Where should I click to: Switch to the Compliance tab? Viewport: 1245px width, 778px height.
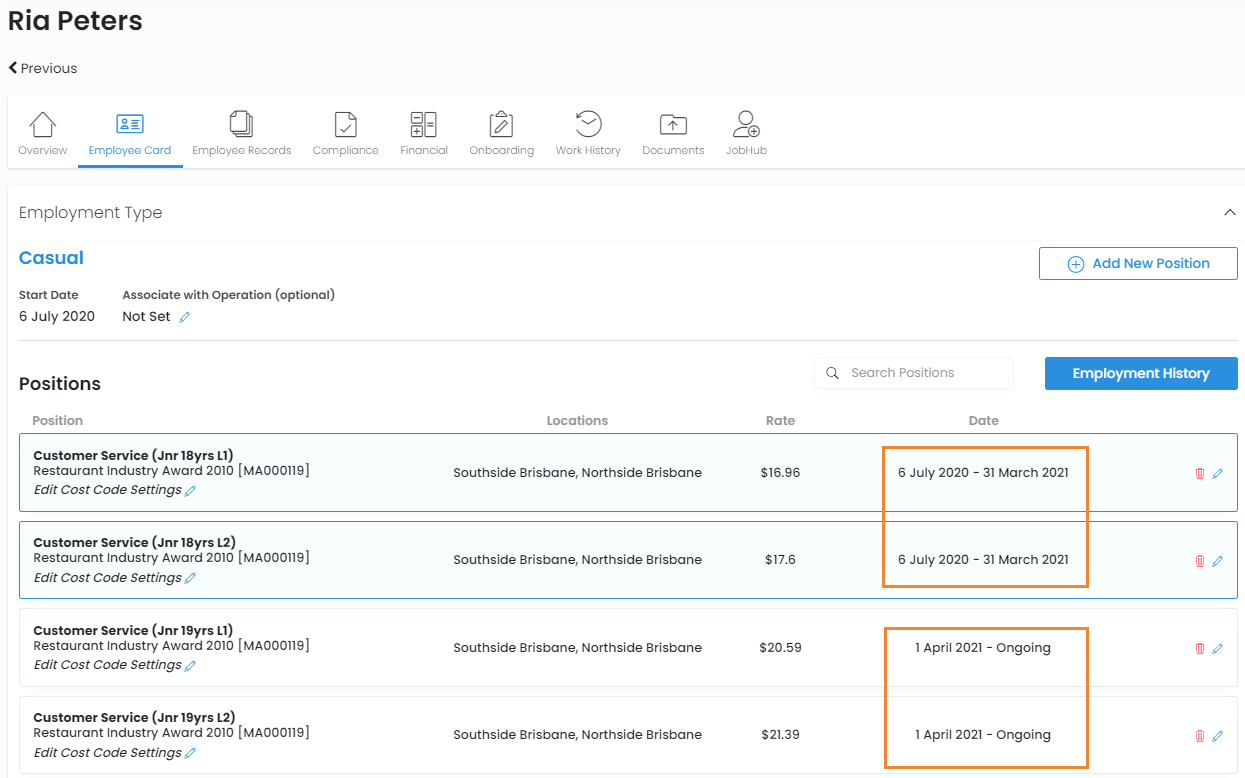[345, 133]
